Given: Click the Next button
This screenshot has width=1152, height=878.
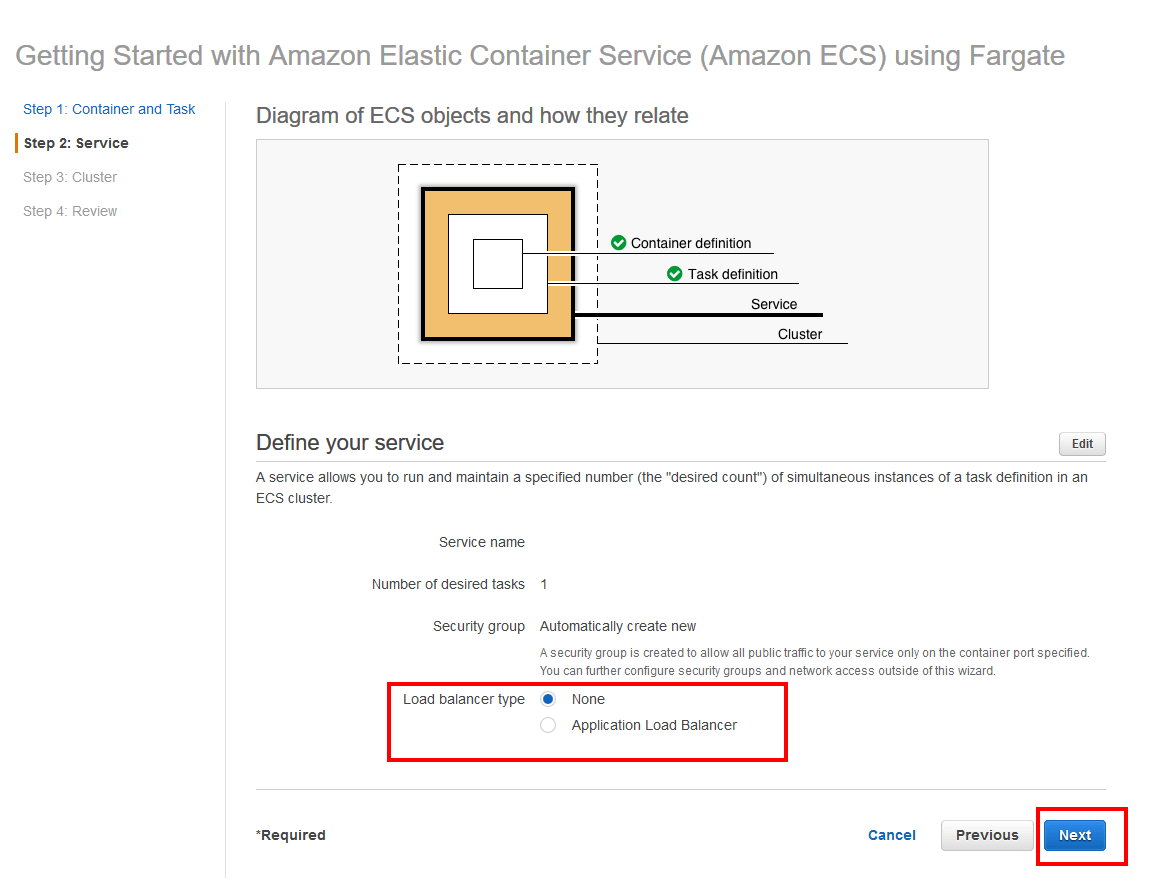Looking at the screenshot, I should coord(1074,835).
